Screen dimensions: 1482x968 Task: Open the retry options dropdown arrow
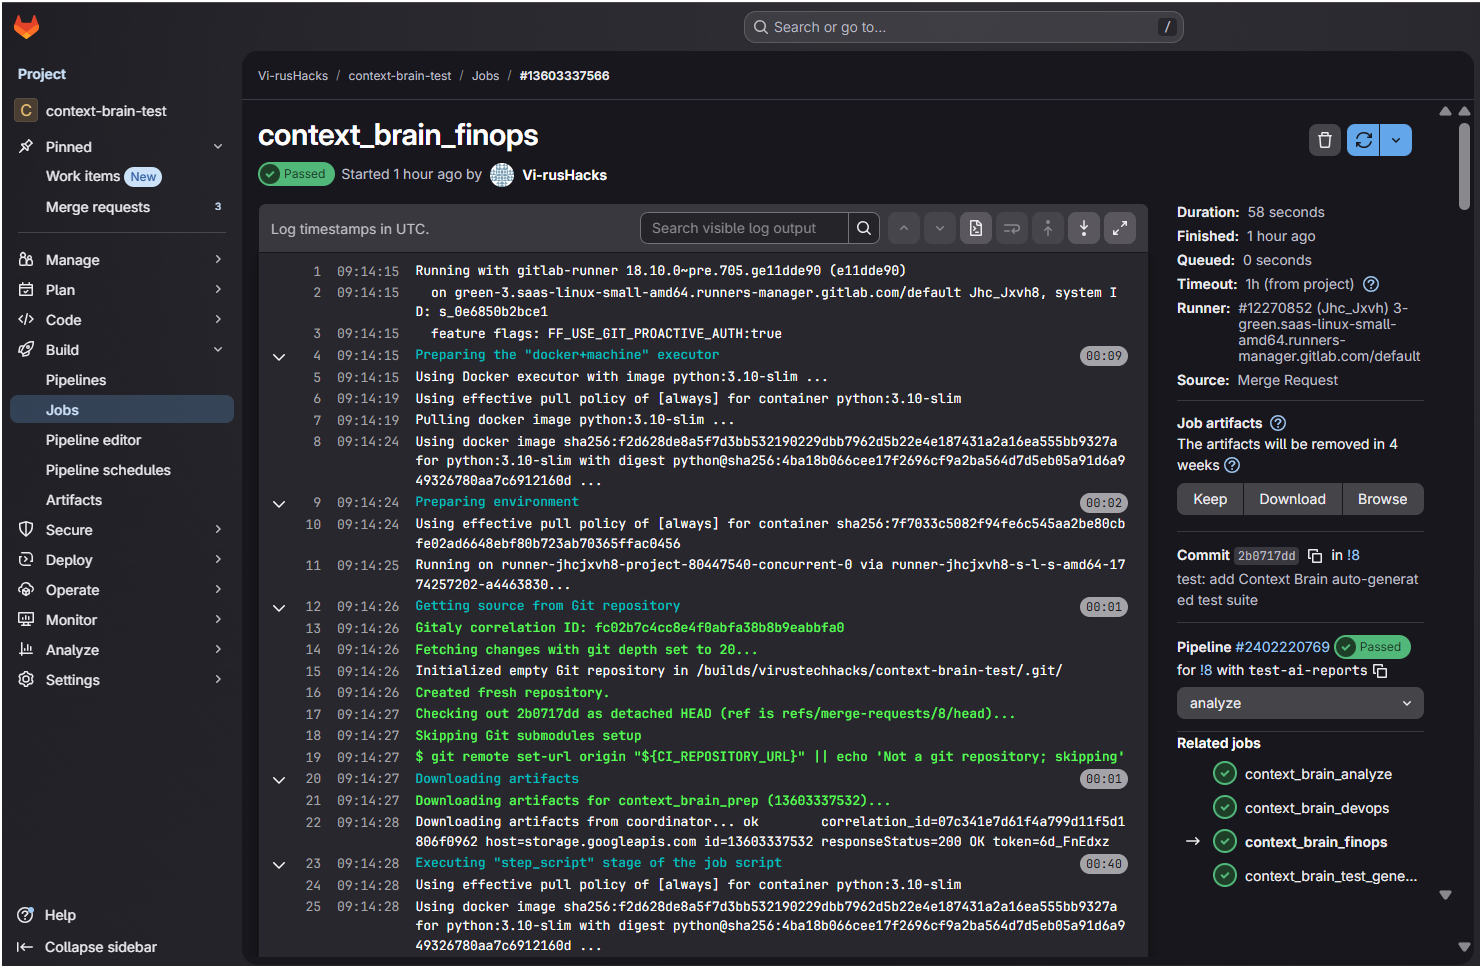click(x=1396, y=140)
